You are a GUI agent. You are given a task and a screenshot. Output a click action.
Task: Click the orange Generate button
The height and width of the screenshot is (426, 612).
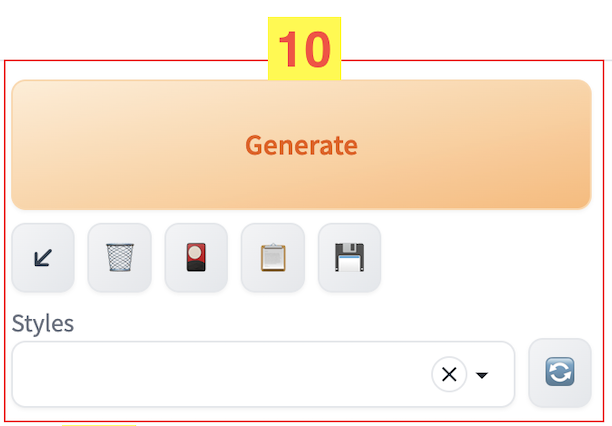(301, 145)
